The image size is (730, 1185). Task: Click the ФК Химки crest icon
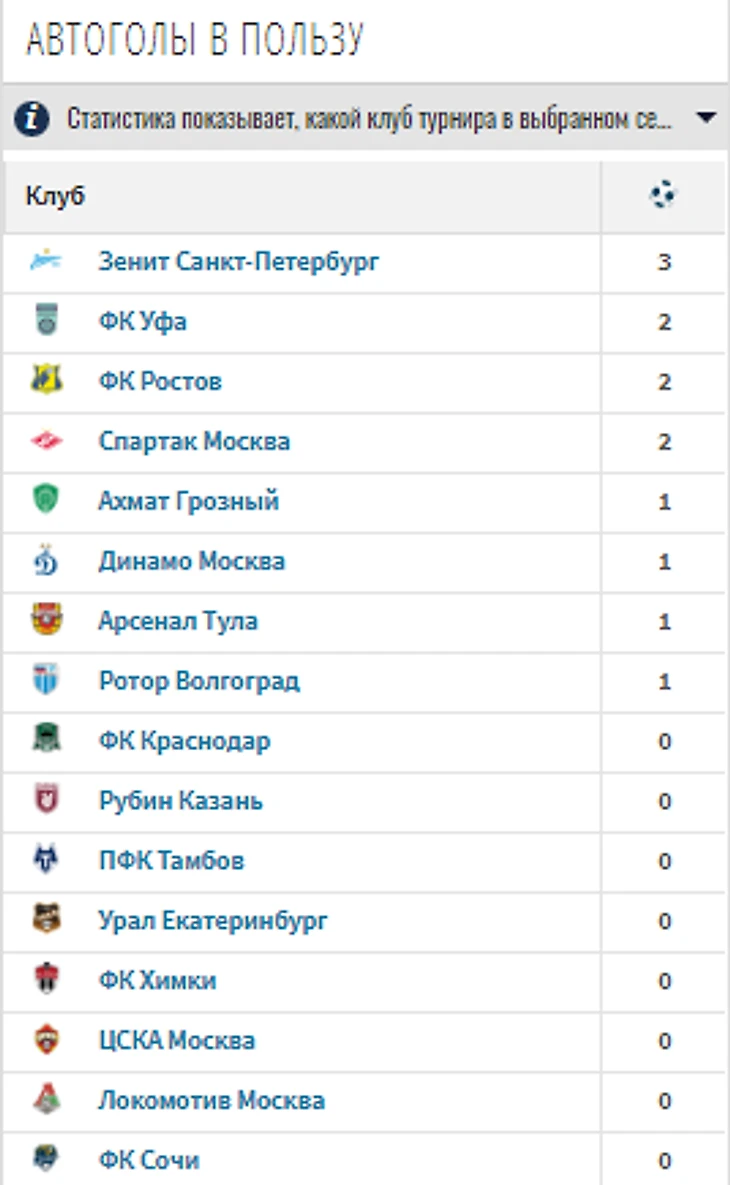(46, 979)
